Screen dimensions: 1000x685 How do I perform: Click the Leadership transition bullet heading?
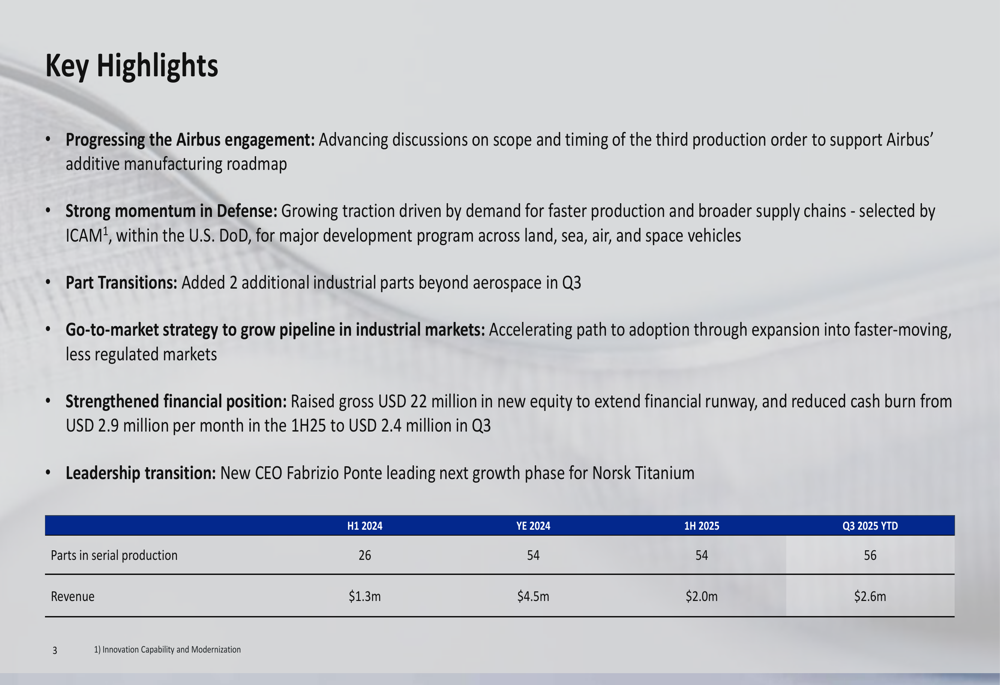140,473
